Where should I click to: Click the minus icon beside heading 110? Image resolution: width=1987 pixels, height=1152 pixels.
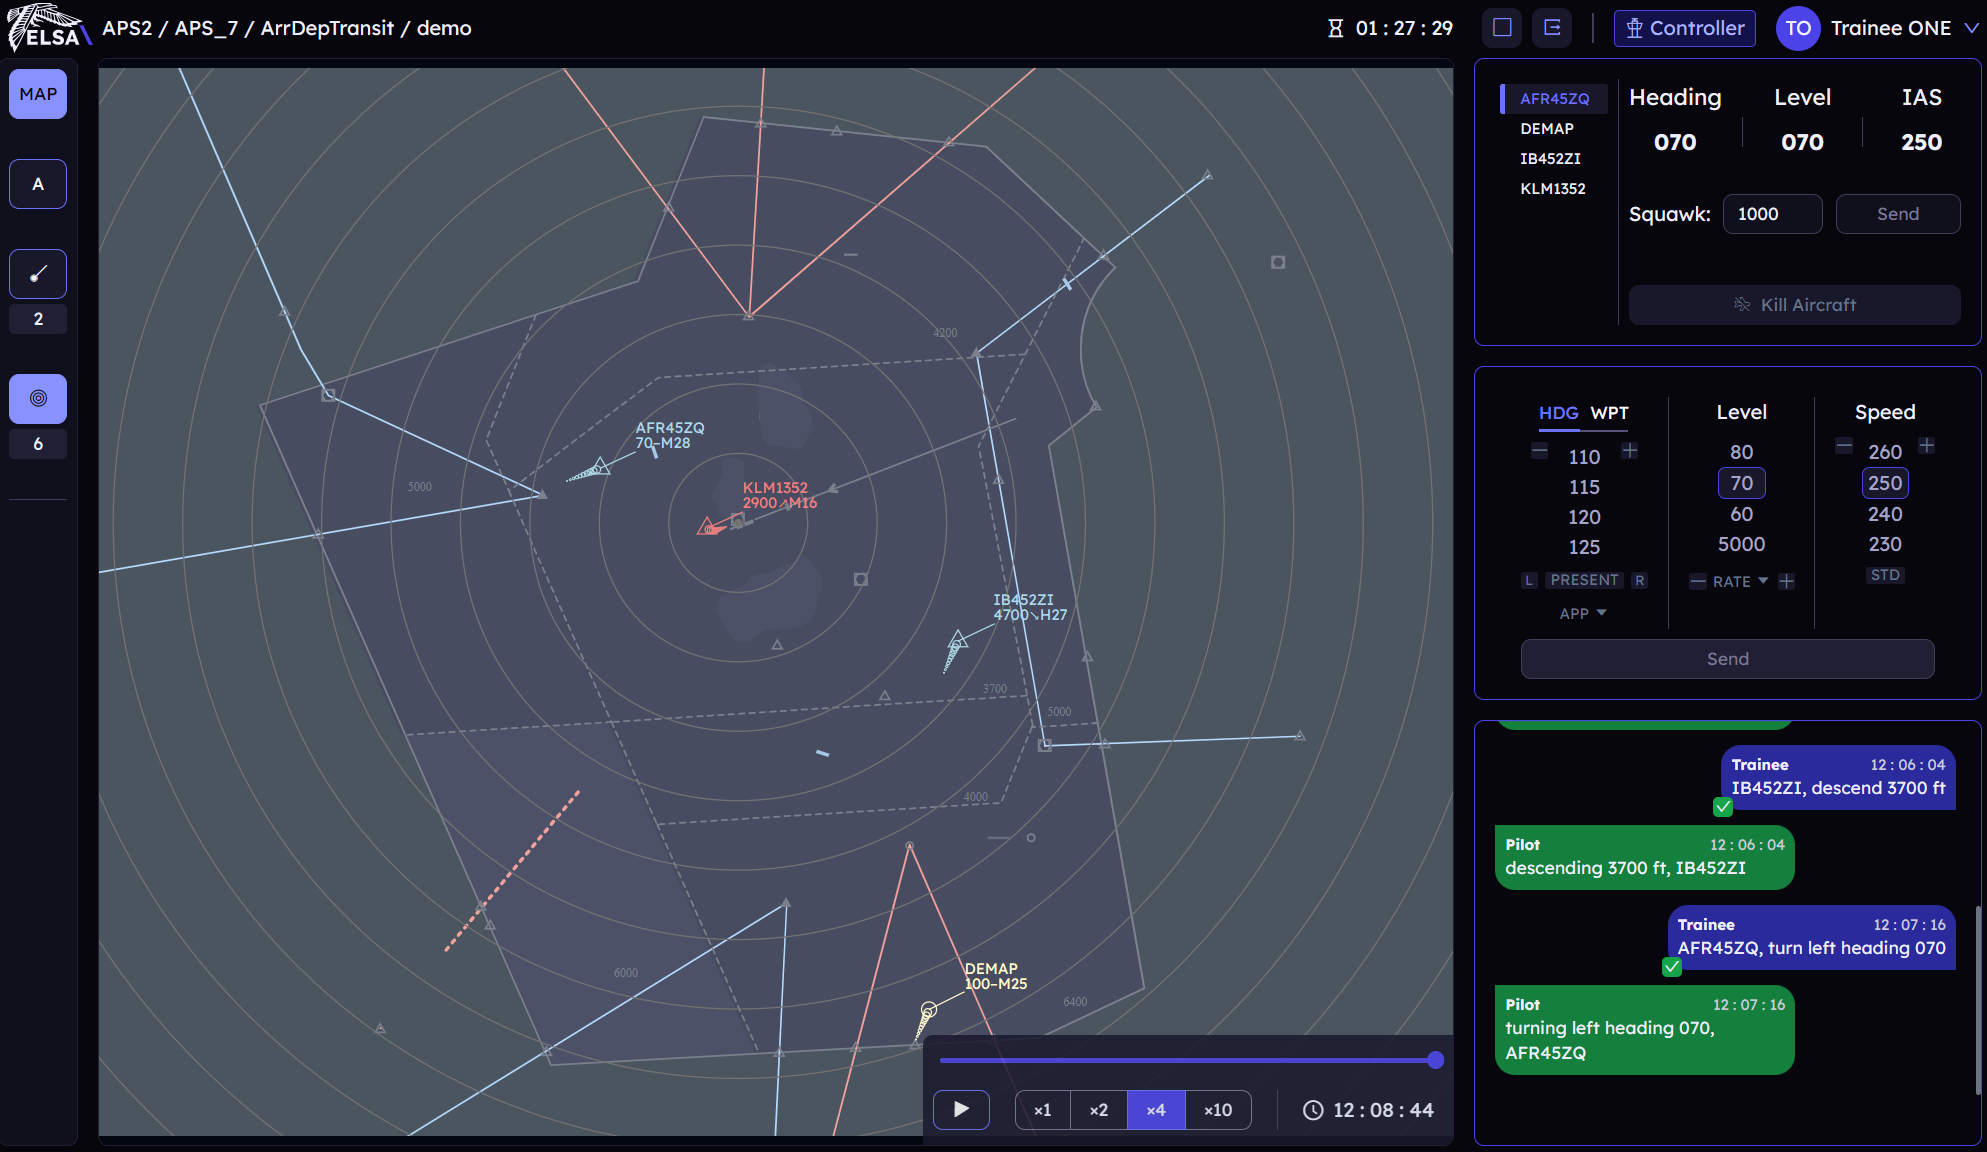click(x=1540, y=451)
